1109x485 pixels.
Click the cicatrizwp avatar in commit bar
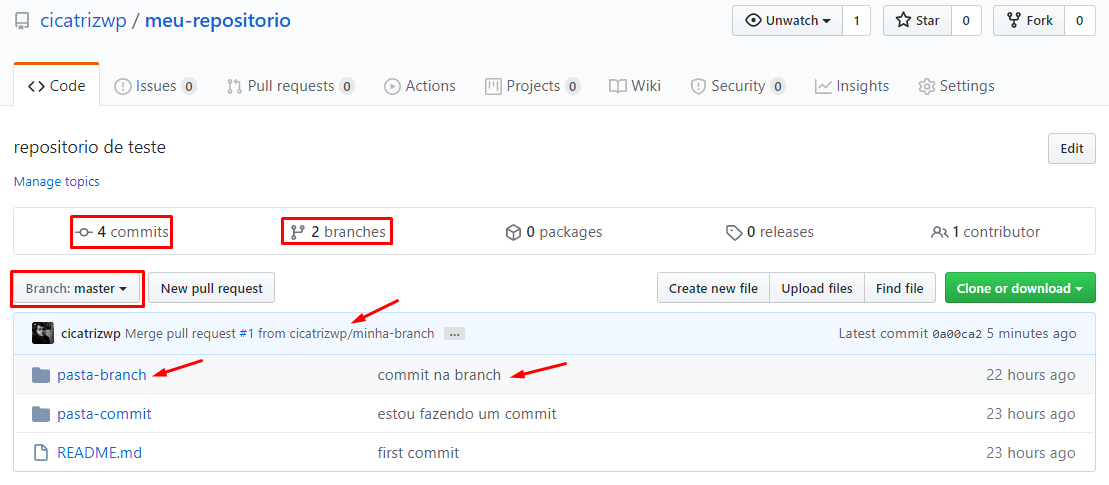pos(43,333)
